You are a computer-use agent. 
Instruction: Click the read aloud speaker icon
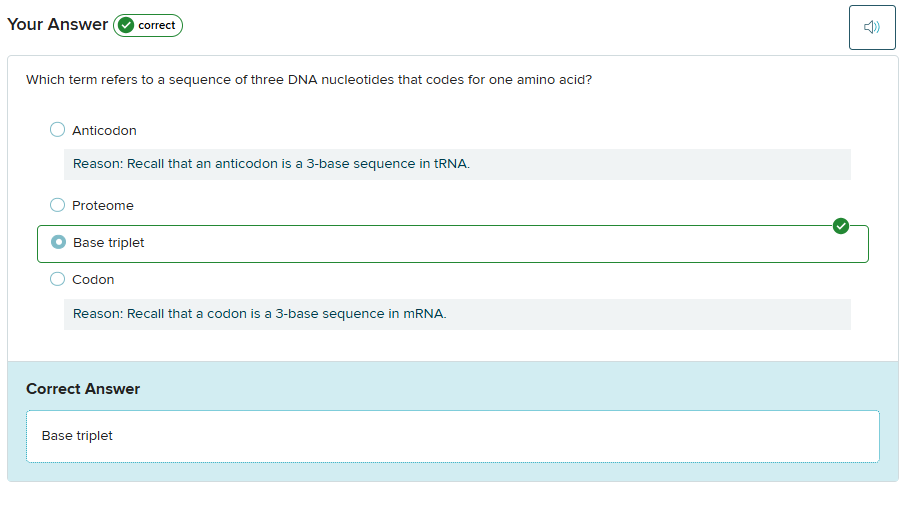click(x=871, y=27)
